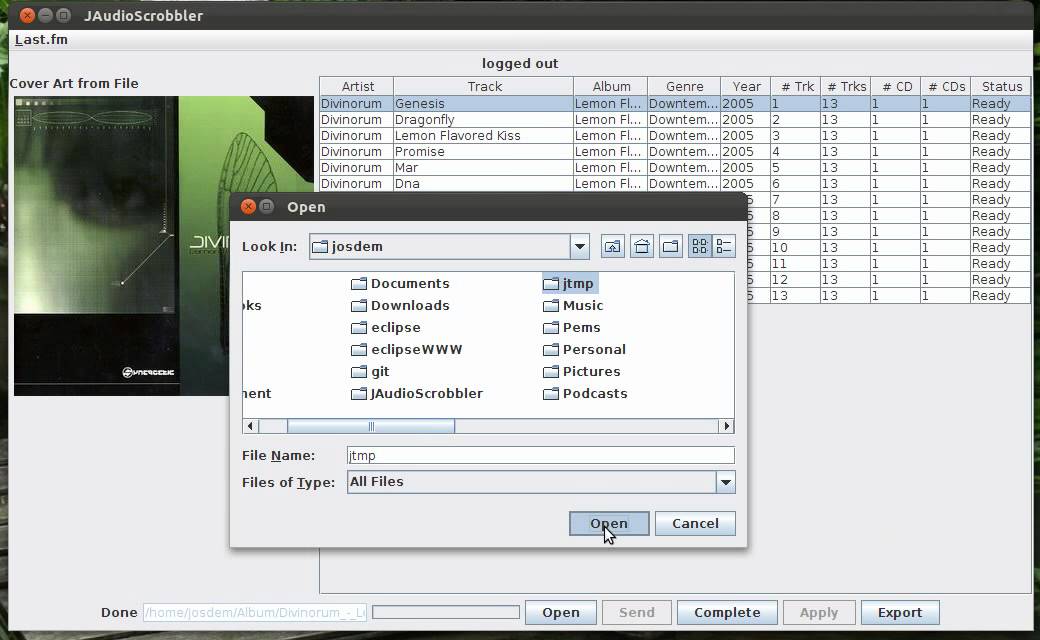Switch the file chooser to List view
The width and height of the screenshot is (1040, 640).
700,247
